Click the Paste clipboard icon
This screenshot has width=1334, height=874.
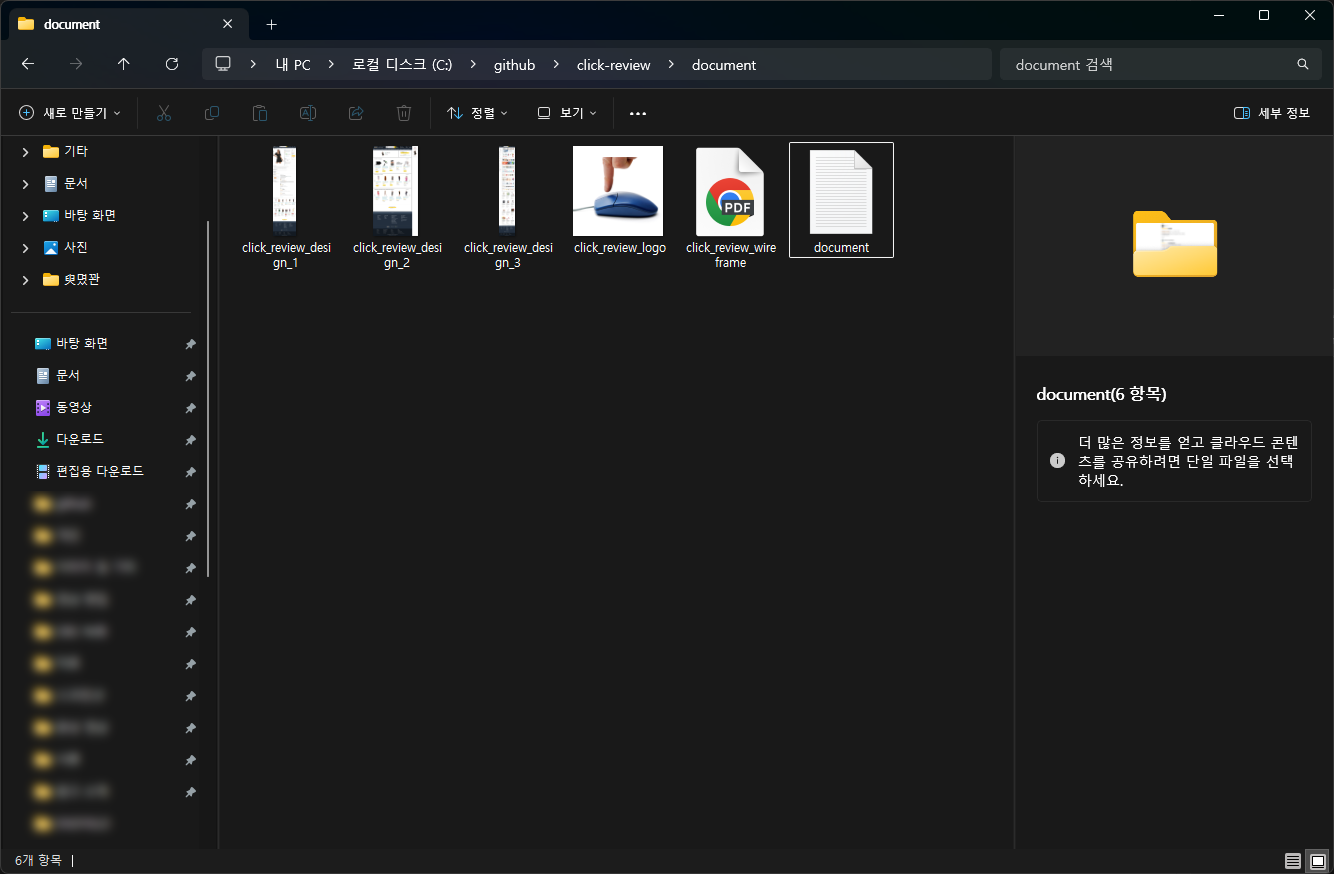[260, 113]
